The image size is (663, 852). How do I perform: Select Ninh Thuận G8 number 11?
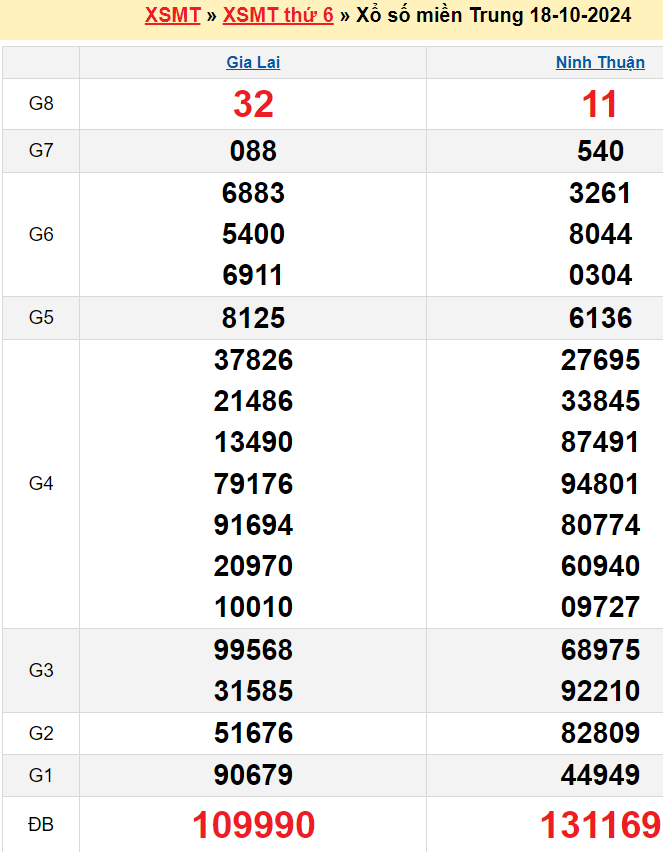point(600,104)
